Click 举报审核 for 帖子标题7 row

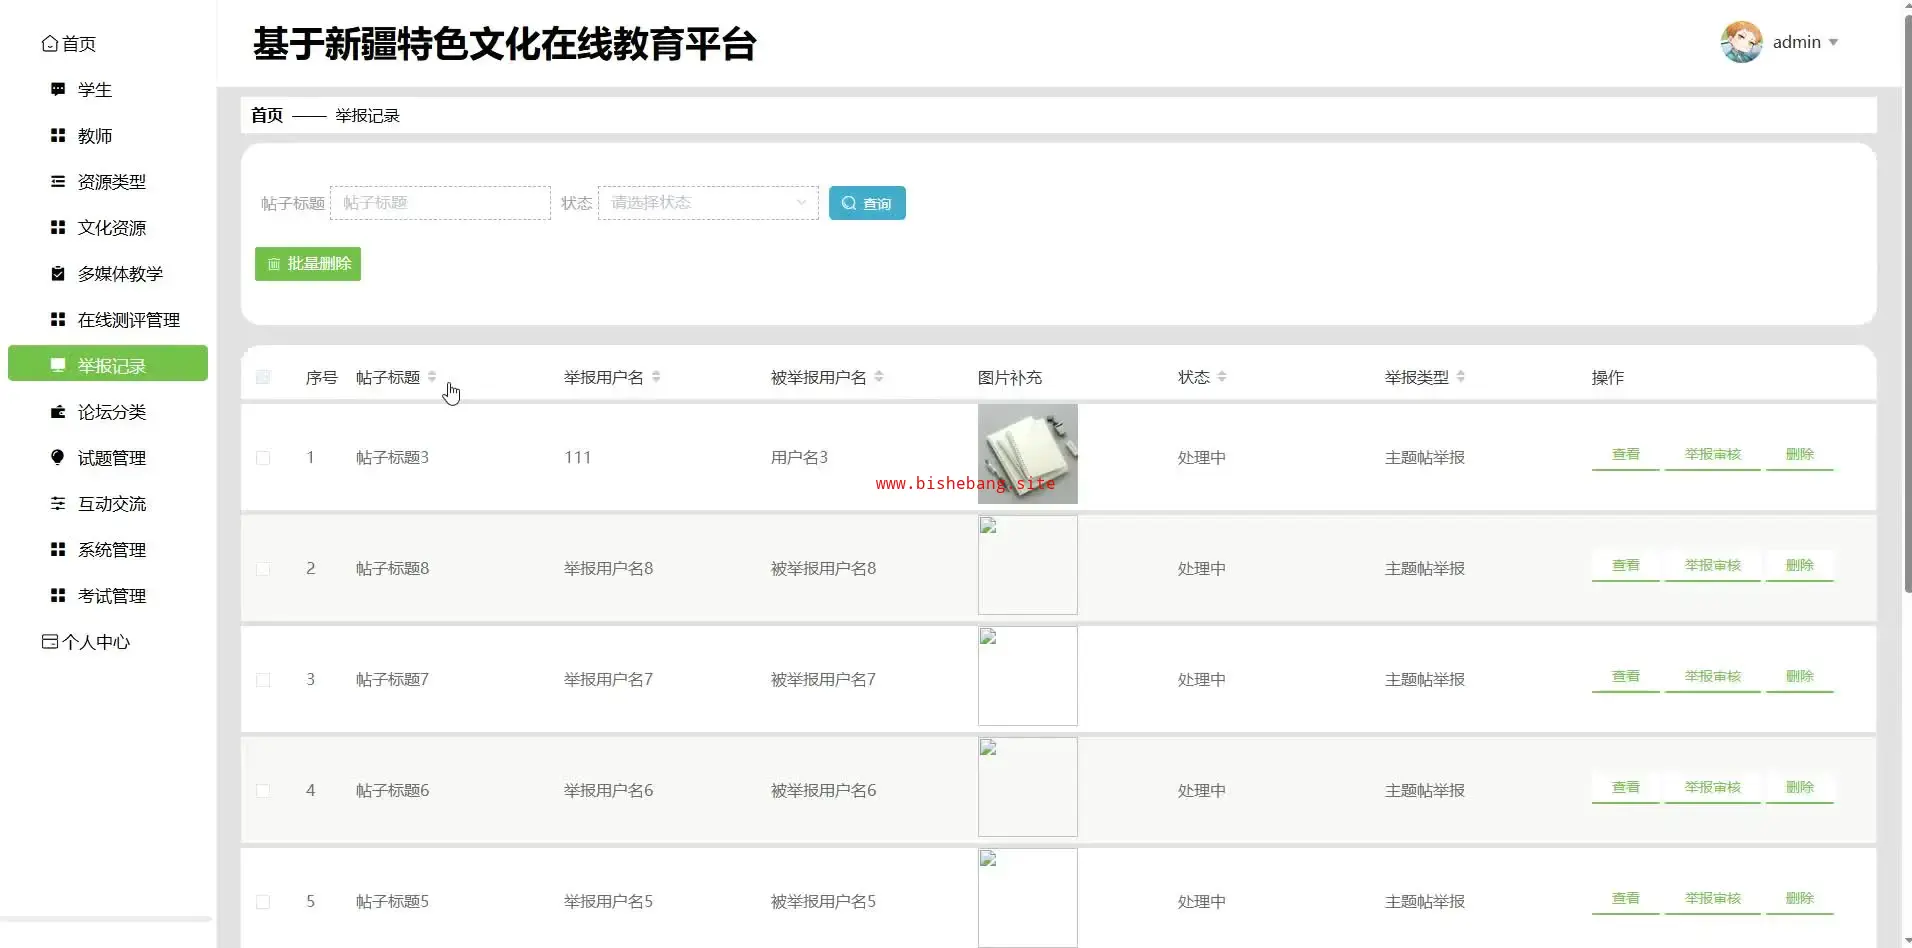1713,677
